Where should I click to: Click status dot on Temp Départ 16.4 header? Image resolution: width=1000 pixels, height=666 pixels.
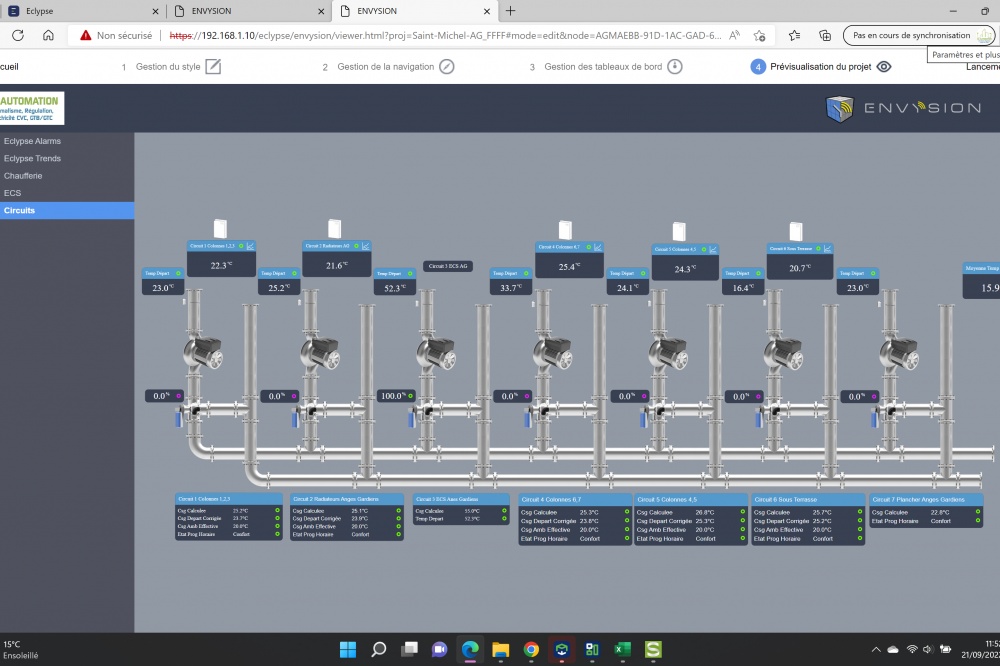click(758, 273)
